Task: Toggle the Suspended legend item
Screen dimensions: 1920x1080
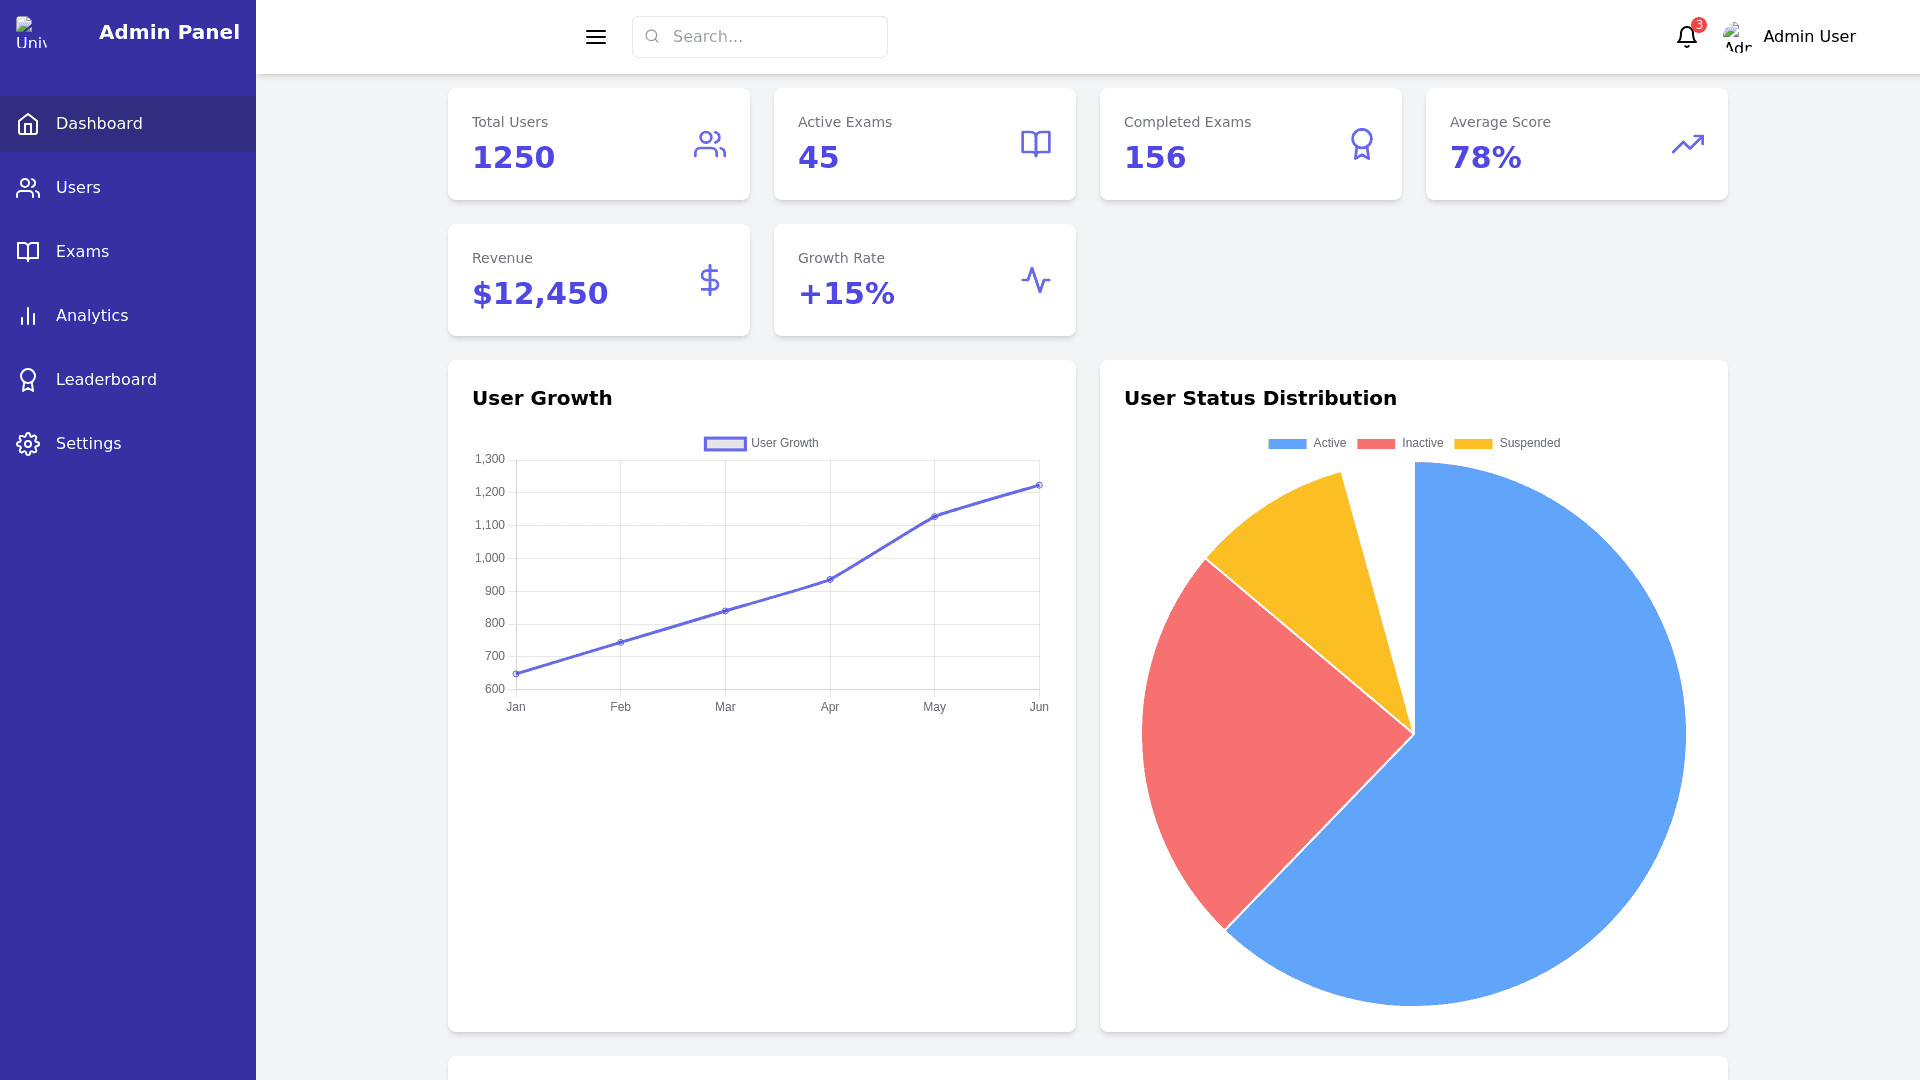Action: (1507, 443)
